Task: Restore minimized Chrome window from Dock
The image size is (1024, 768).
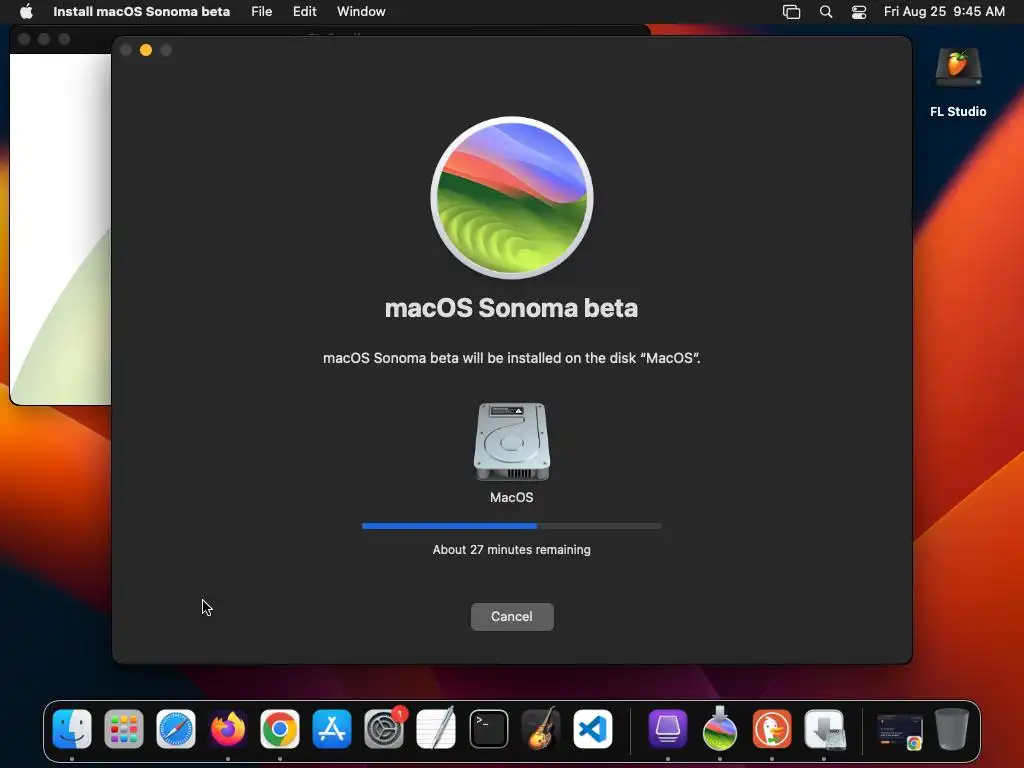Action: (x=900, y=731)
